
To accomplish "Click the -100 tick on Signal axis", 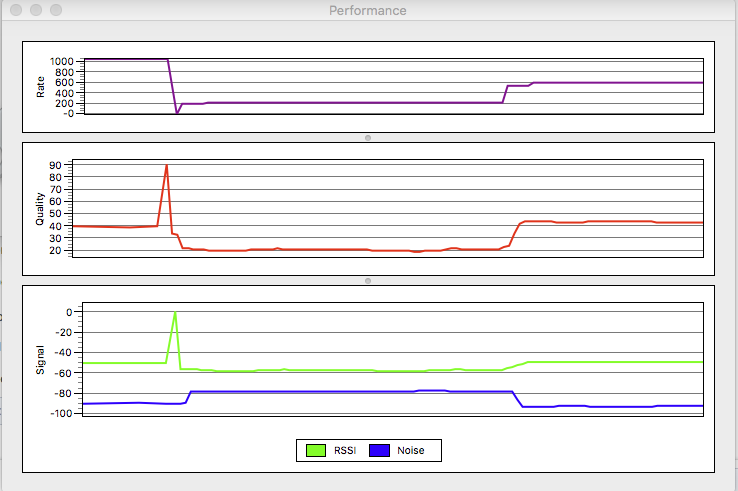I will (64, 413).
